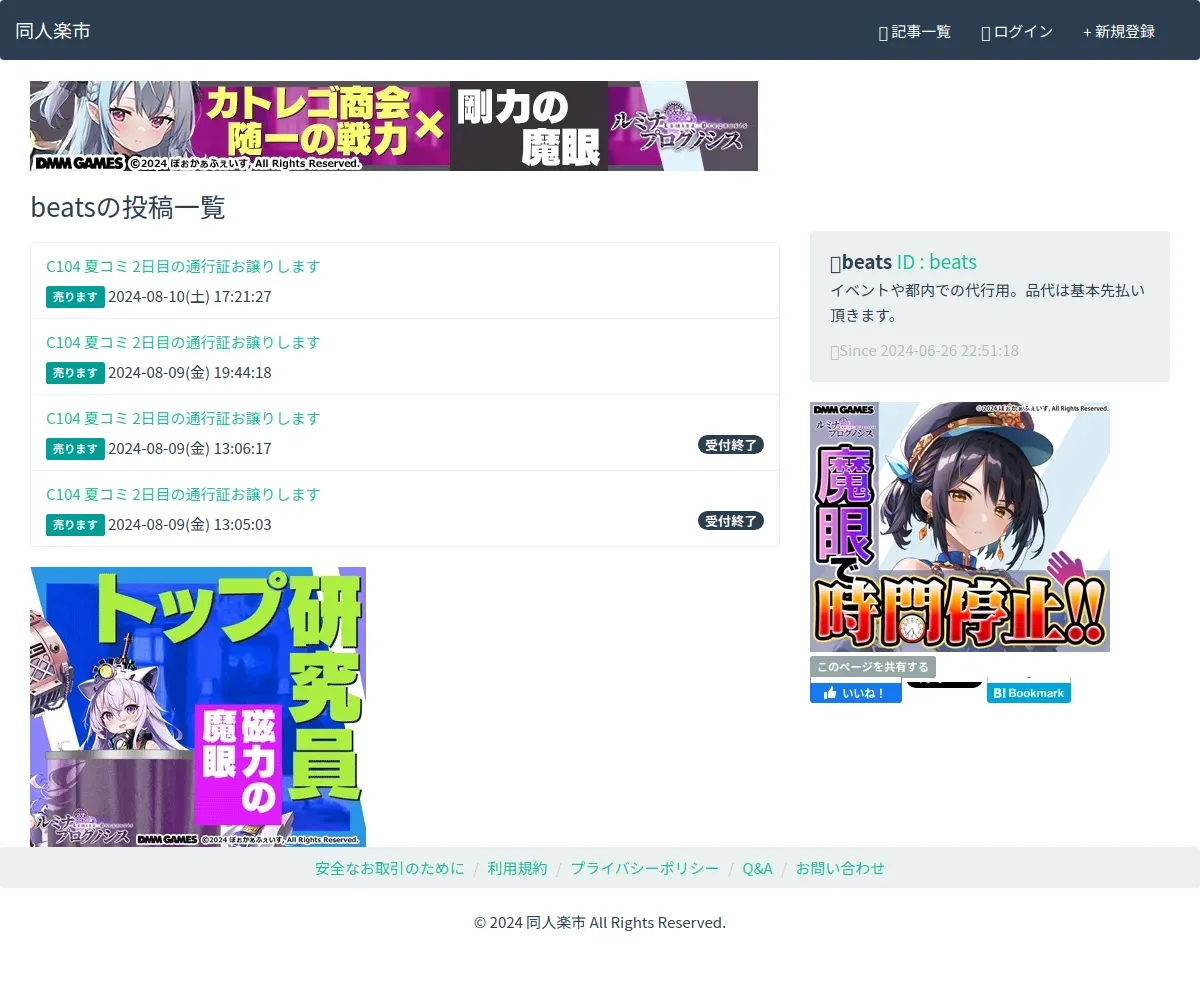1200x1000 pixels.
Task: Click 売ります badge on the 13:06:17 row
Action: point(75,449)
